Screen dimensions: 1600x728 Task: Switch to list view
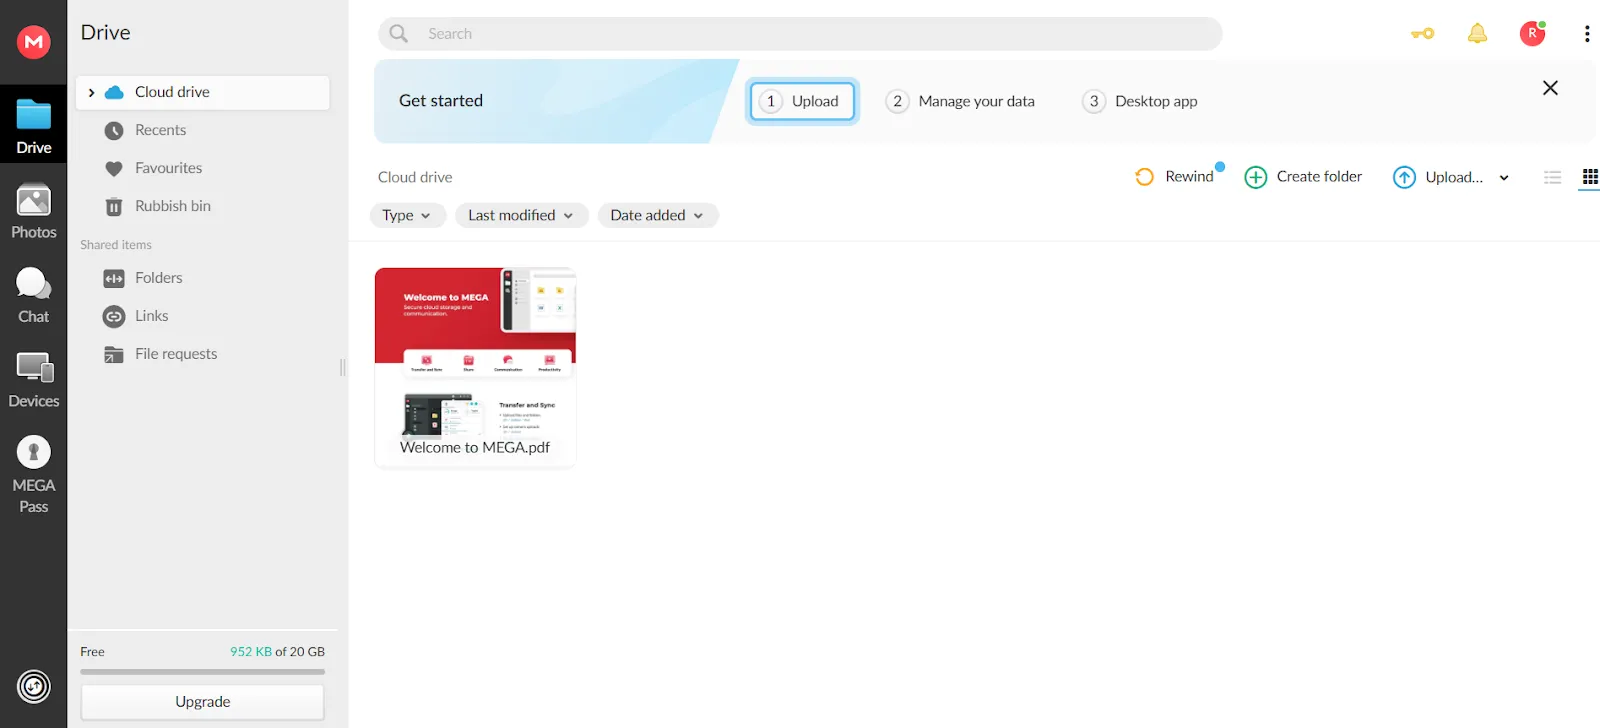coord(1552,177)
